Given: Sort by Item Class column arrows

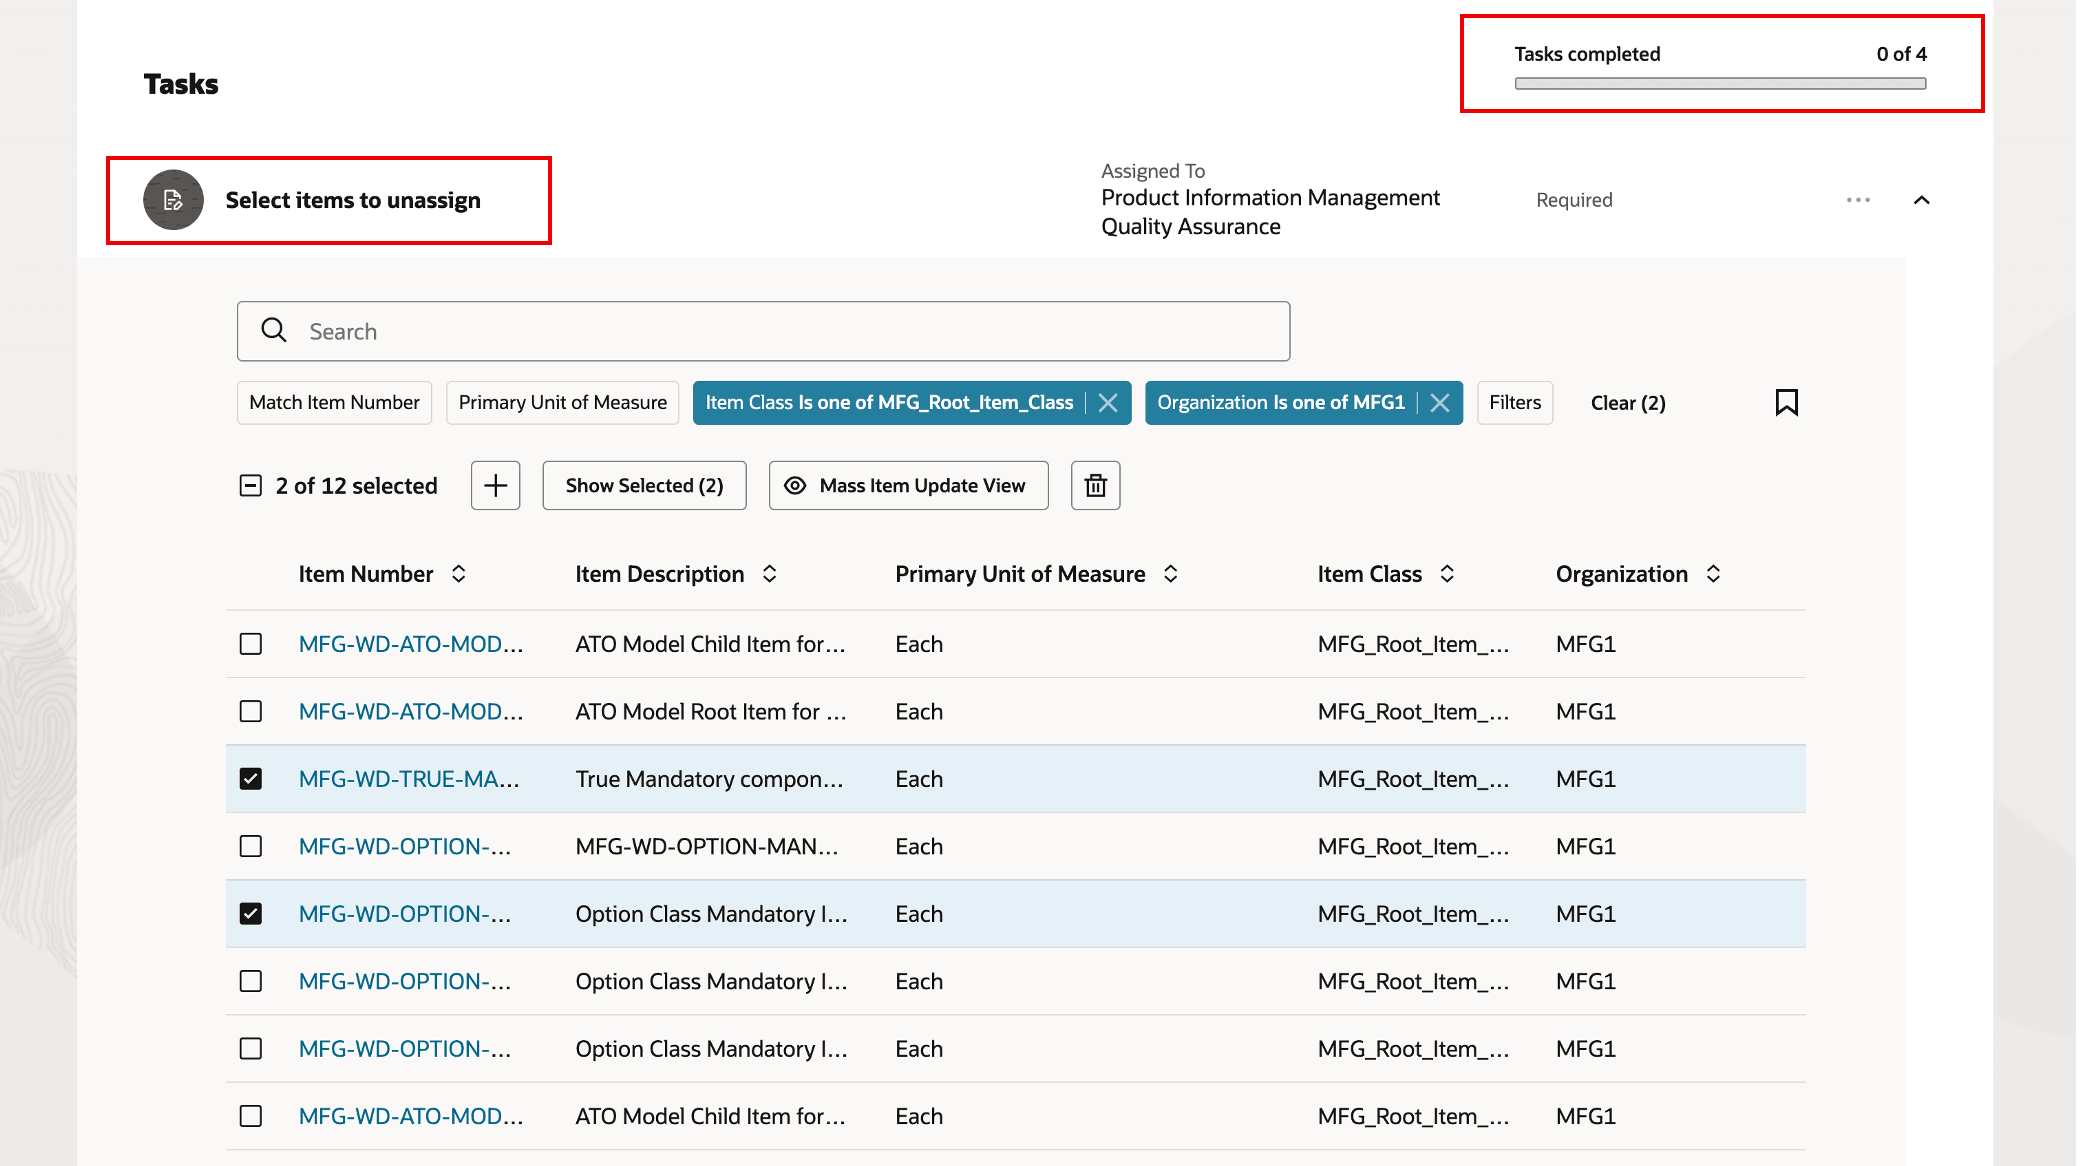Looking at the screenshot, I should [x=1447, y=574].
